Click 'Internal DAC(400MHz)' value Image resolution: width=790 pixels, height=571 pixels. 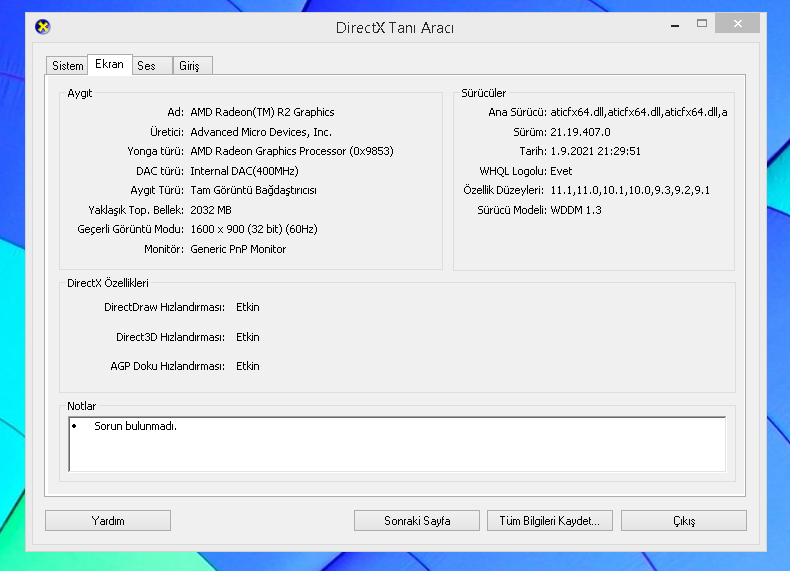point(244,171)
